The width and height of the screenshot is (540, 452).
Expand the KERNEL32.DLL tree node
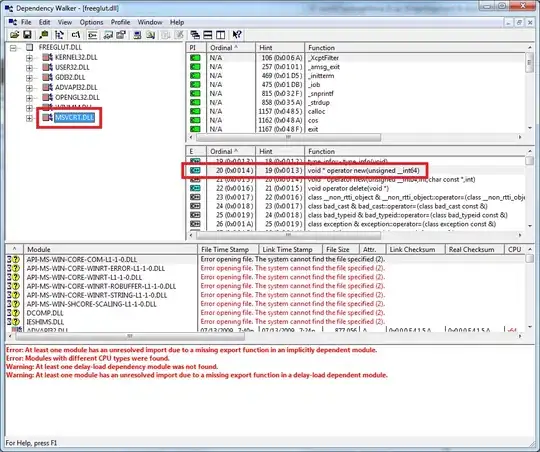tap(29, 58)
